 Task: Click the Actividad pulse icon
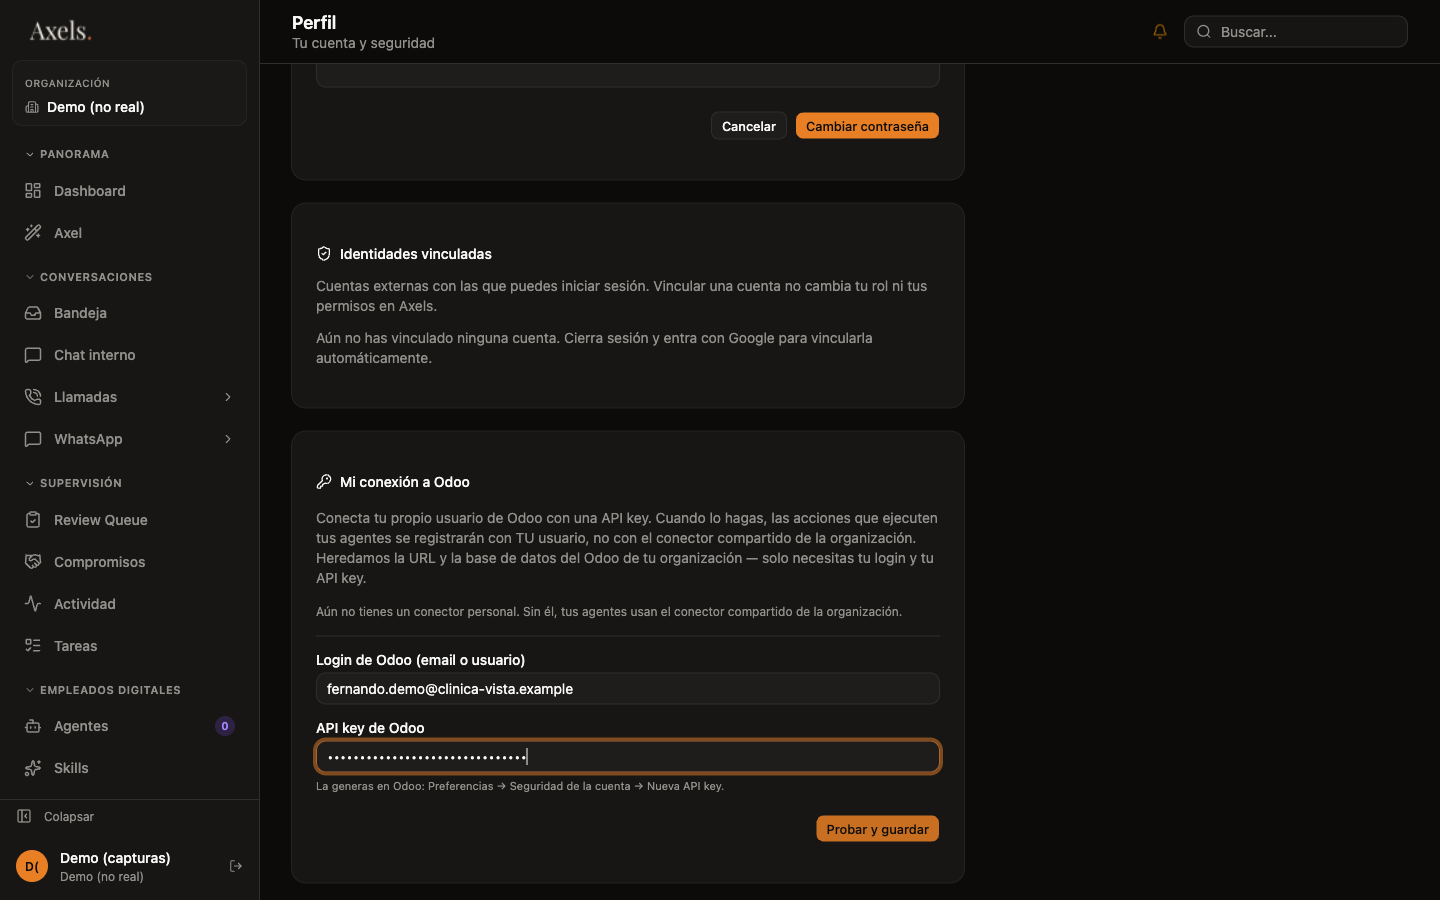(x=33, y=604)
